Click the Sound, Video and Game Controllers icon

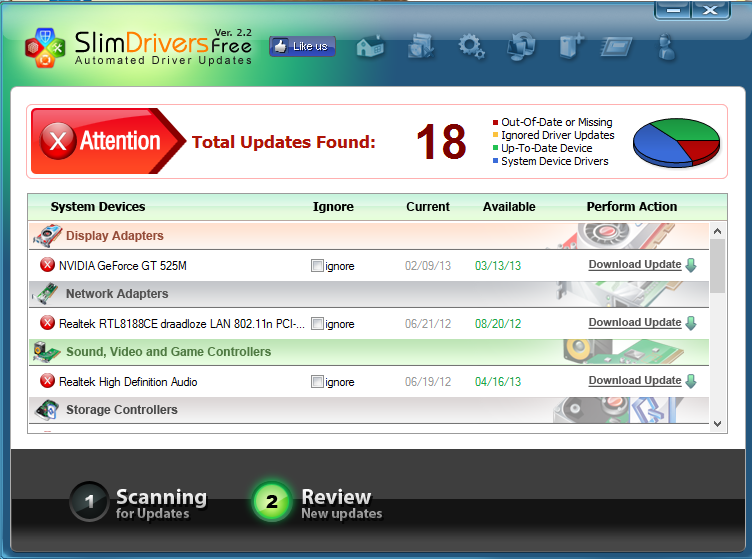coord(46,351)
